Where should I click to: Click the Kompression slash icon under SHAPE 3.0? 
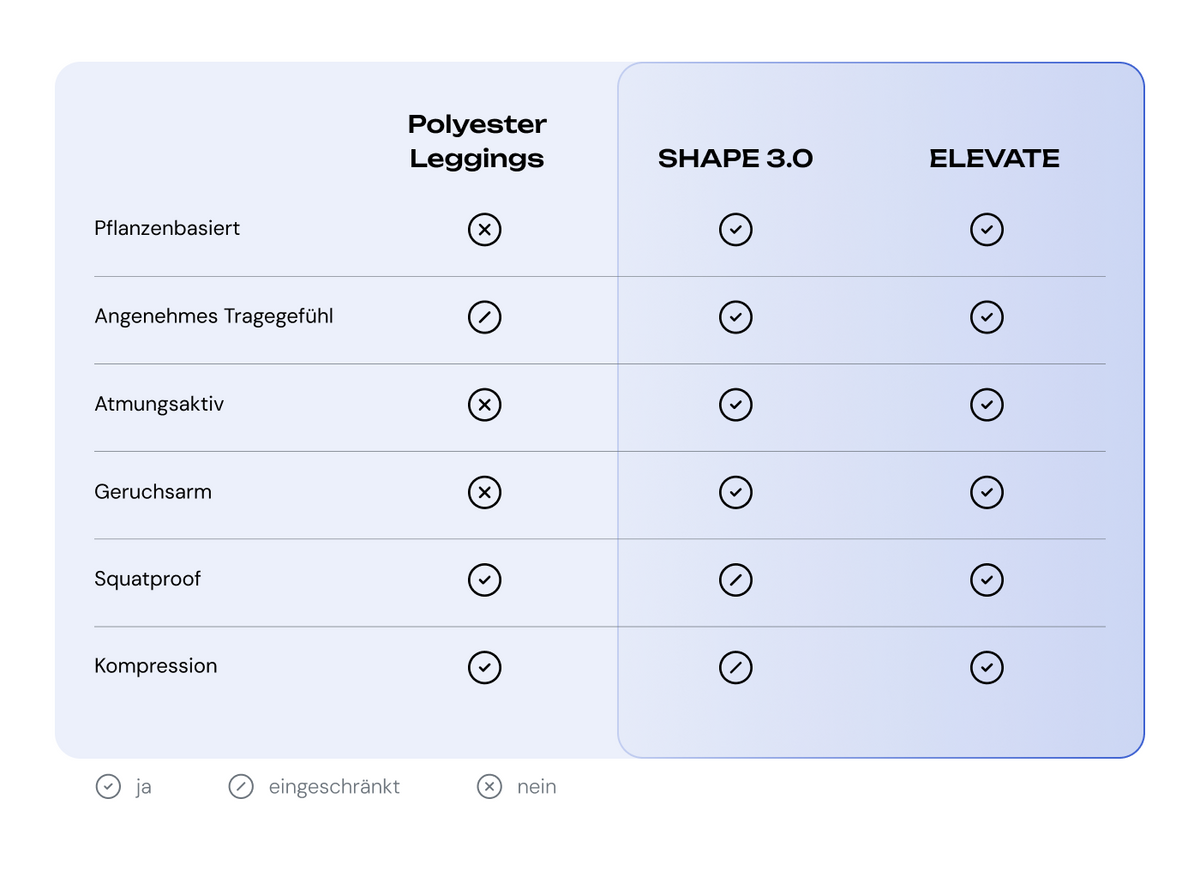tap(736, 667)
